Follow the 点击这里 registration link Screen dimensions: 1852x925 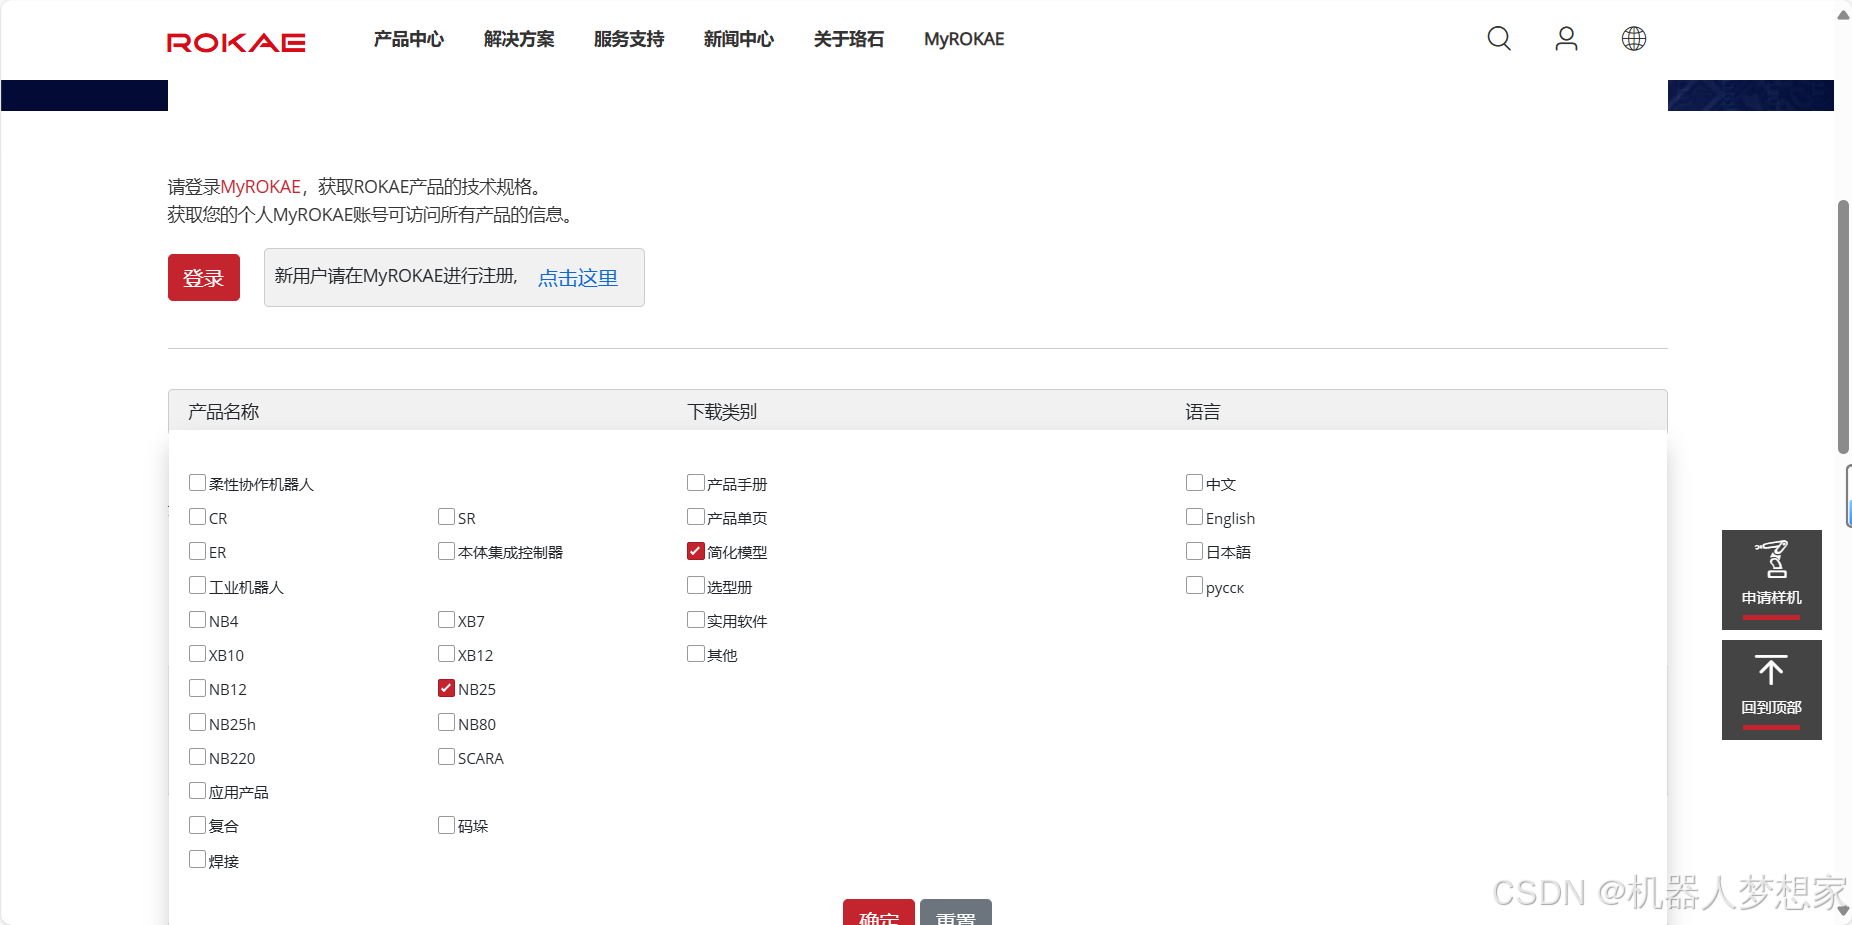(578, 278)
